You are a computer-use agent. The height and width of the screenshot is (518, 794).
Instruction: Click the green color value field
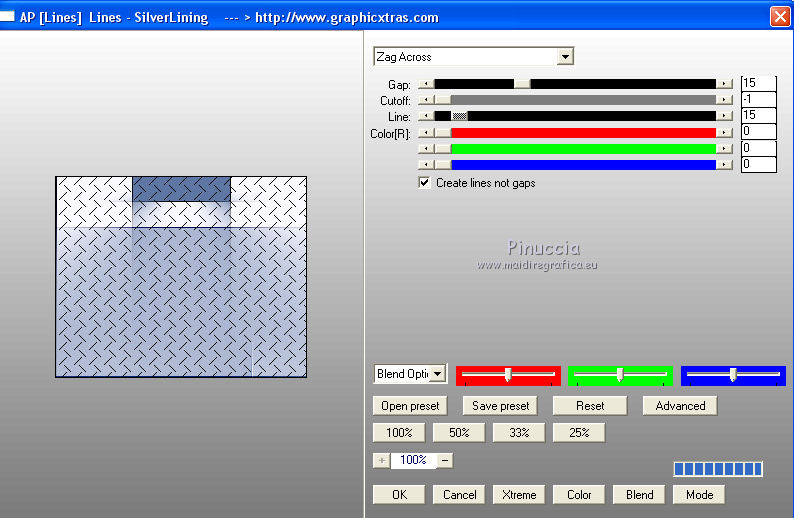pos(758,148)
